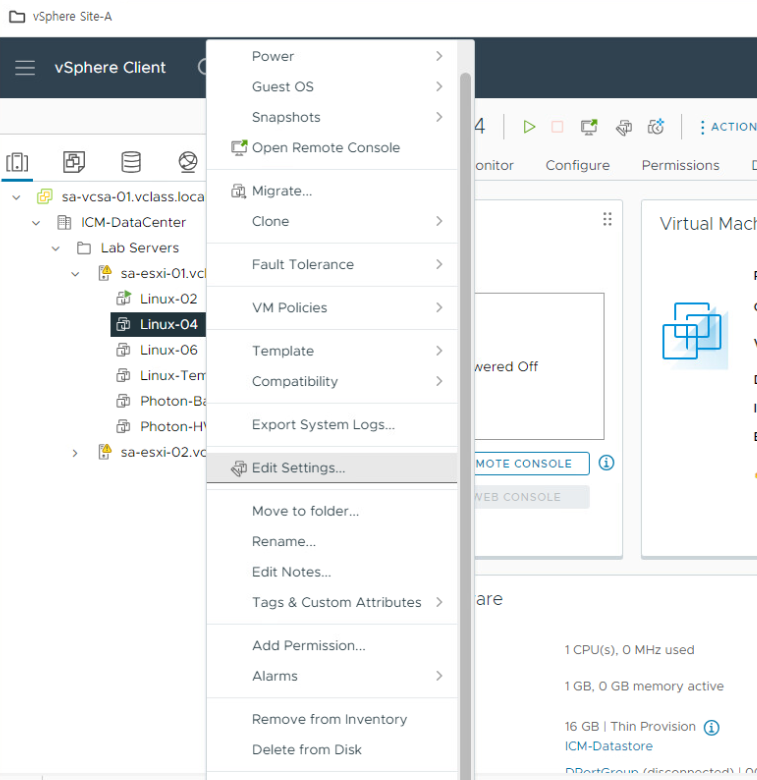The height and width of the screenshot is (780, 757).
Task: Open Tags & Custom Attributes submenu
Action: coord(332,602)
